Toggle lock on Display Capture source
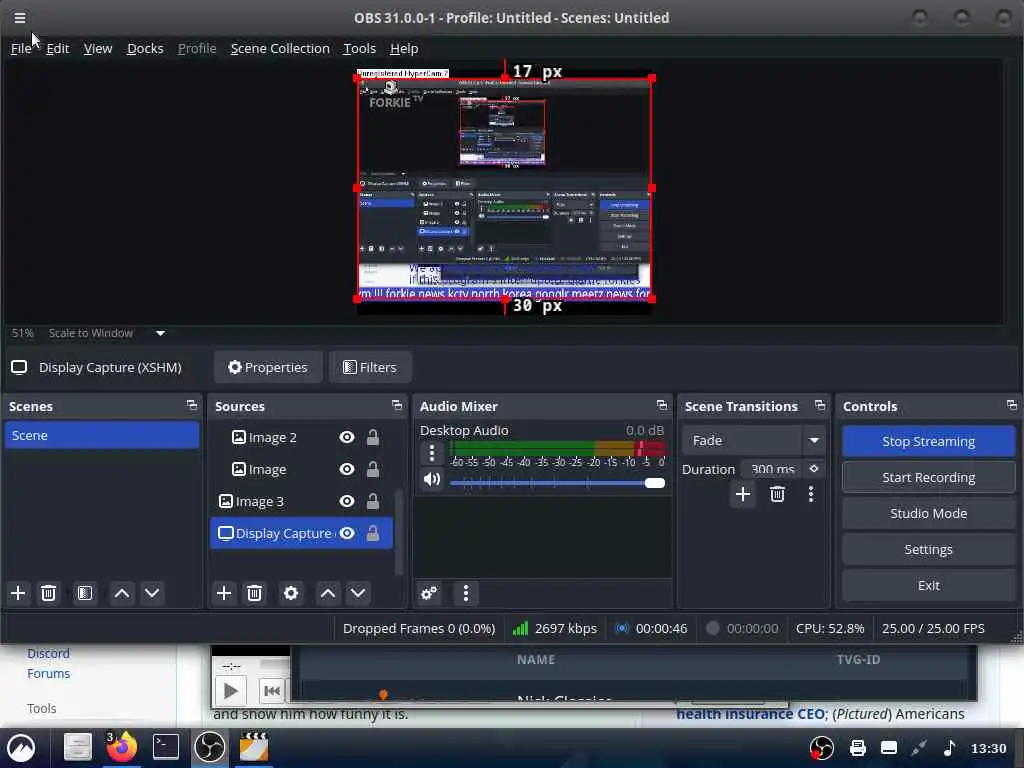 point(373,533)
